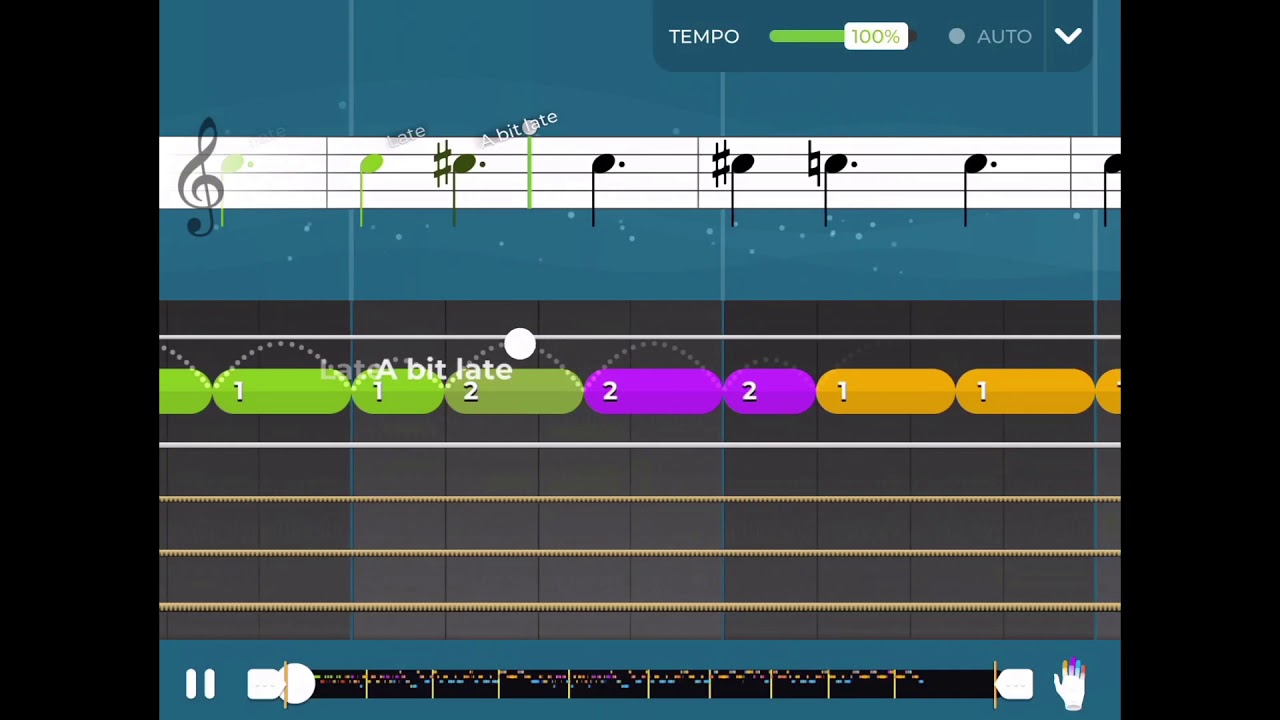
Task: Click the second orange finger 1 note
Action: click(1025, 391)
